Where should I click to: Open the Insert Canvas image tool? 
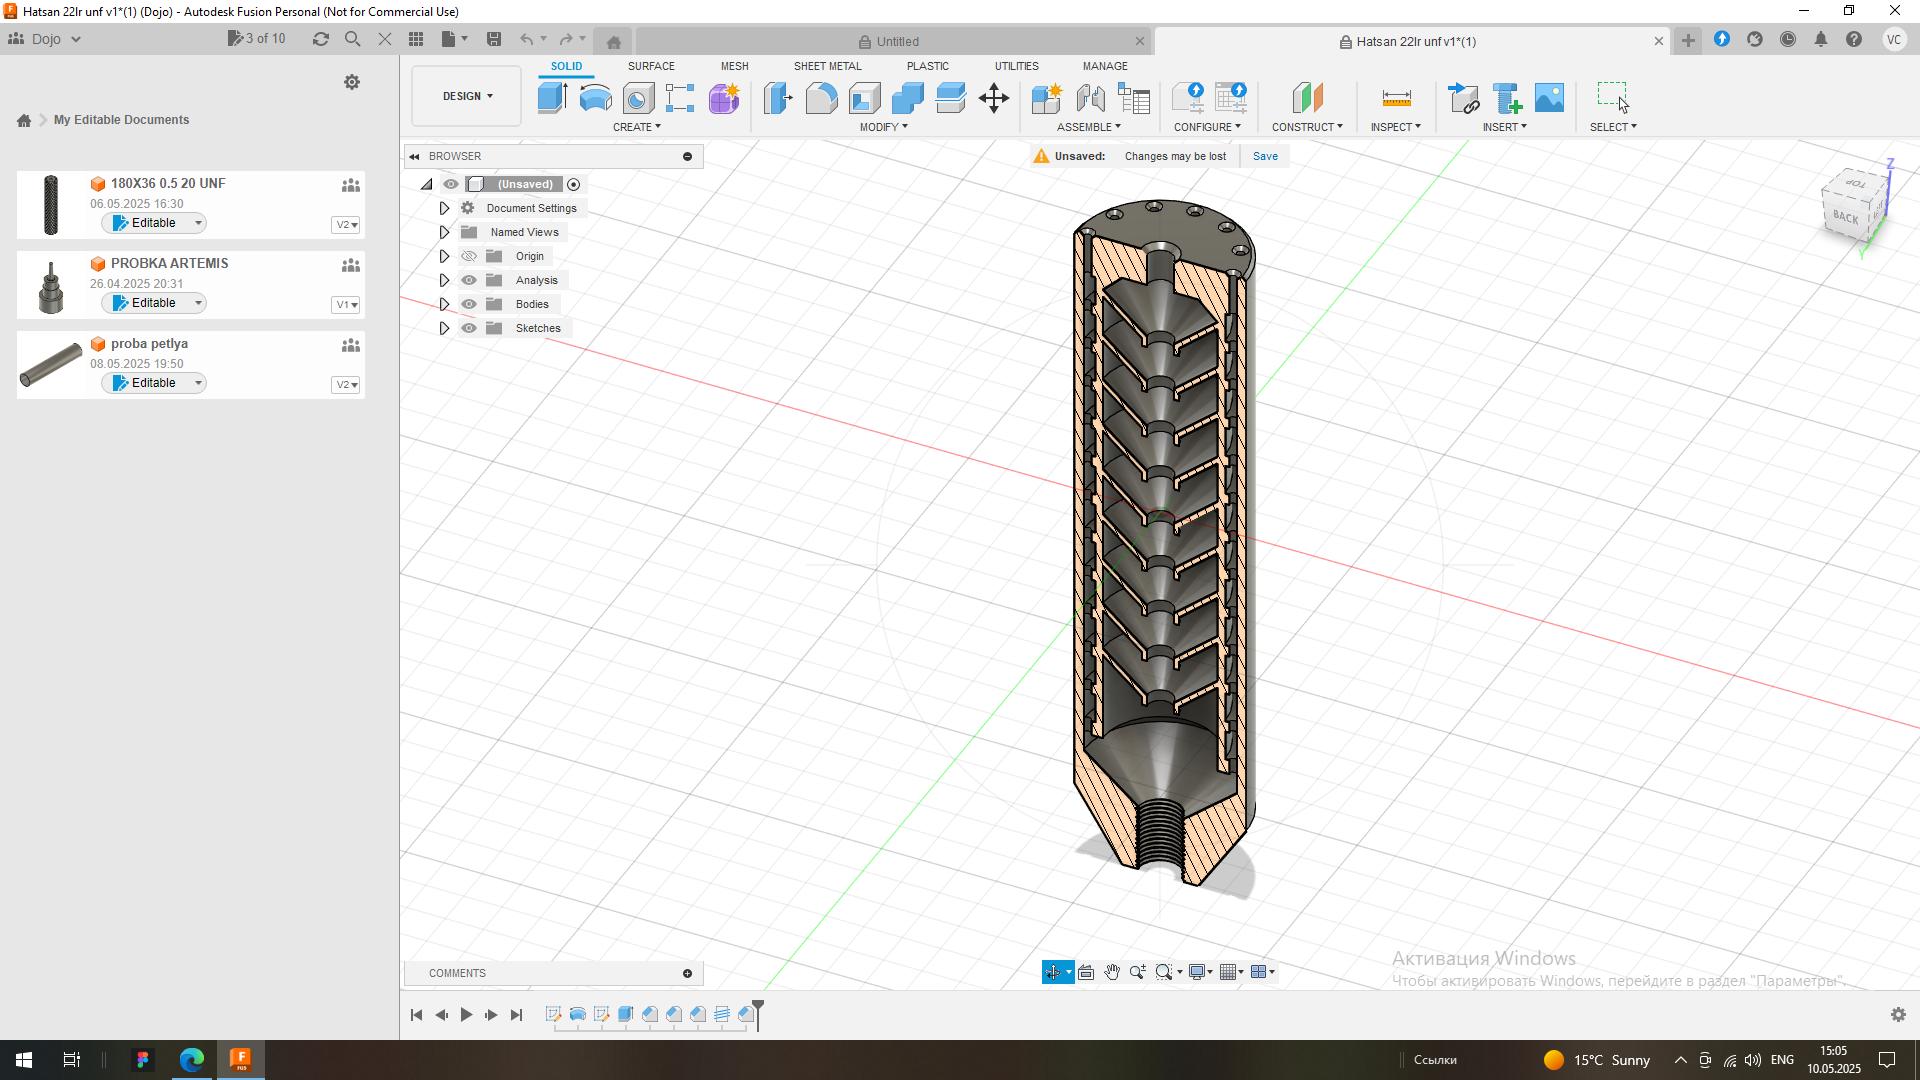click(1549, 98)
